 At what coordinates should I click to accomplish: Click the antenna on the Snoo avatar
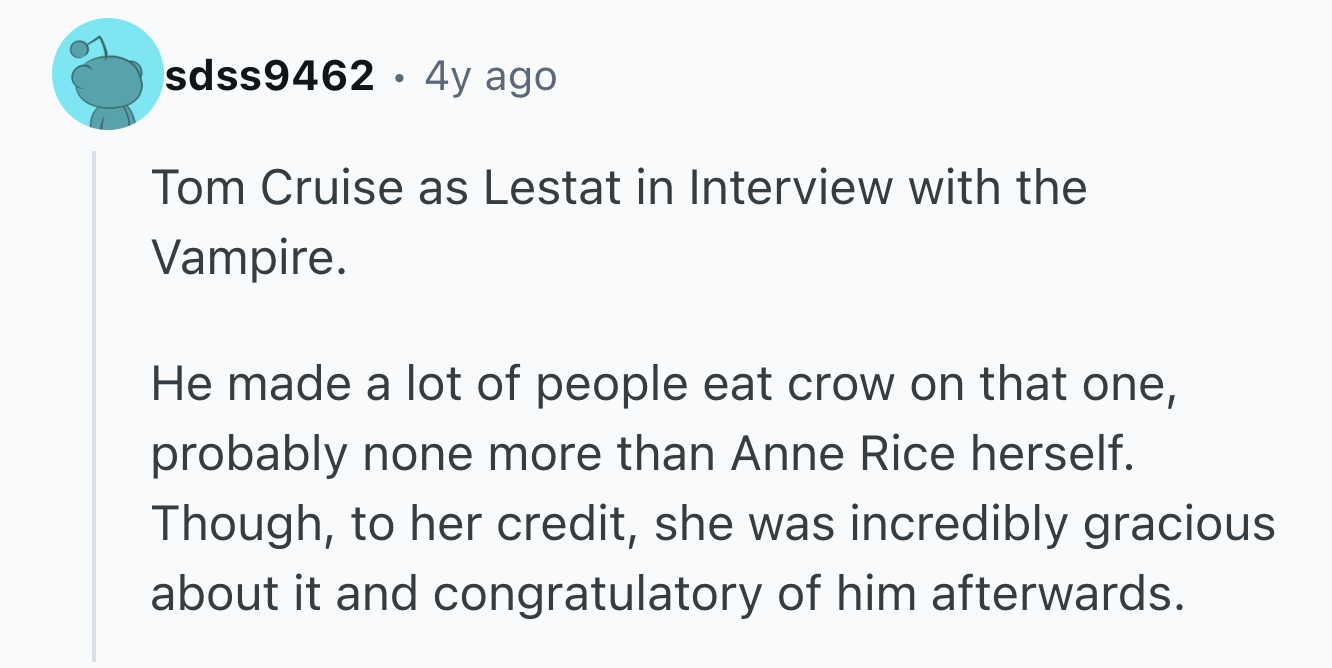(90, 45)
